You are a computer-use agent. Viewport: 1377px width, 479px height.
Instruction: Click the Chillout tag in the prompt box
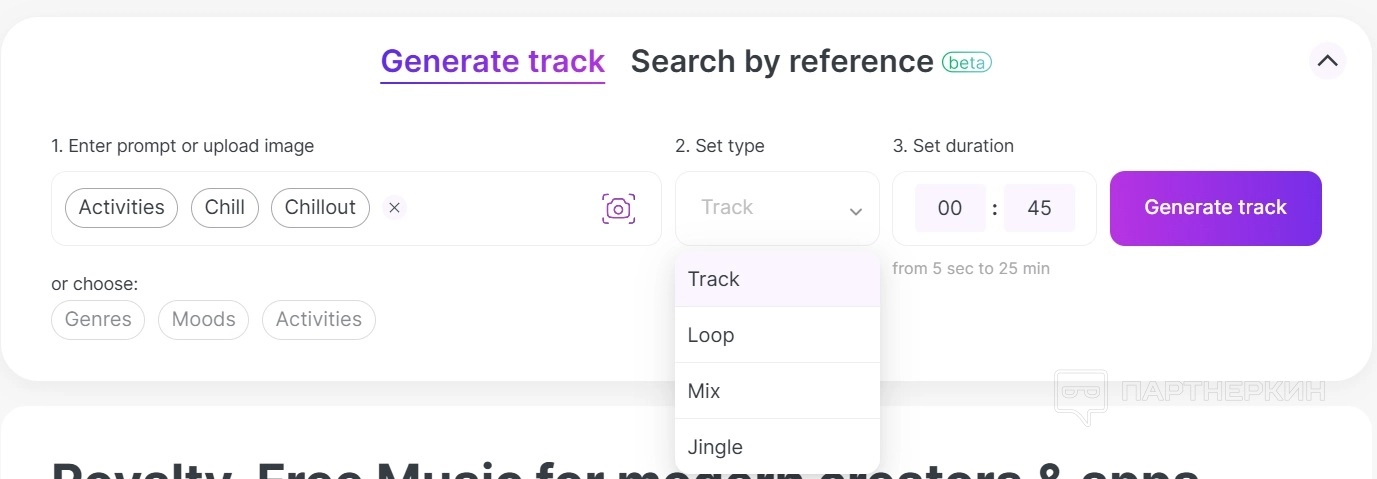click(320, 208)
